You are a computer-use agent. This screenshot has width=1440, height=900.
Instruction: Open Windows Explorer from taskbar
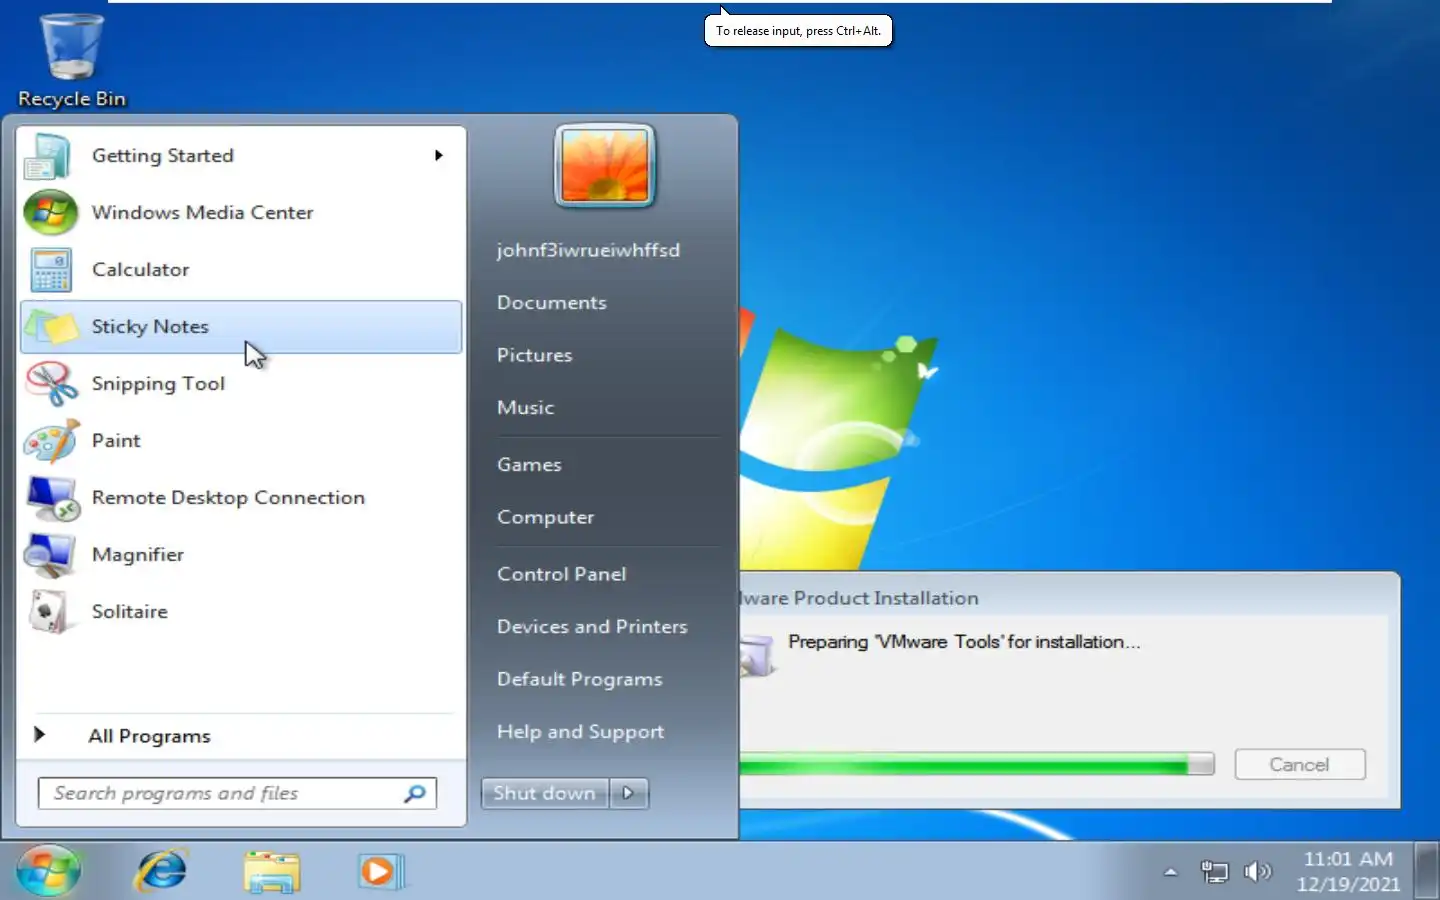(271, 871)
